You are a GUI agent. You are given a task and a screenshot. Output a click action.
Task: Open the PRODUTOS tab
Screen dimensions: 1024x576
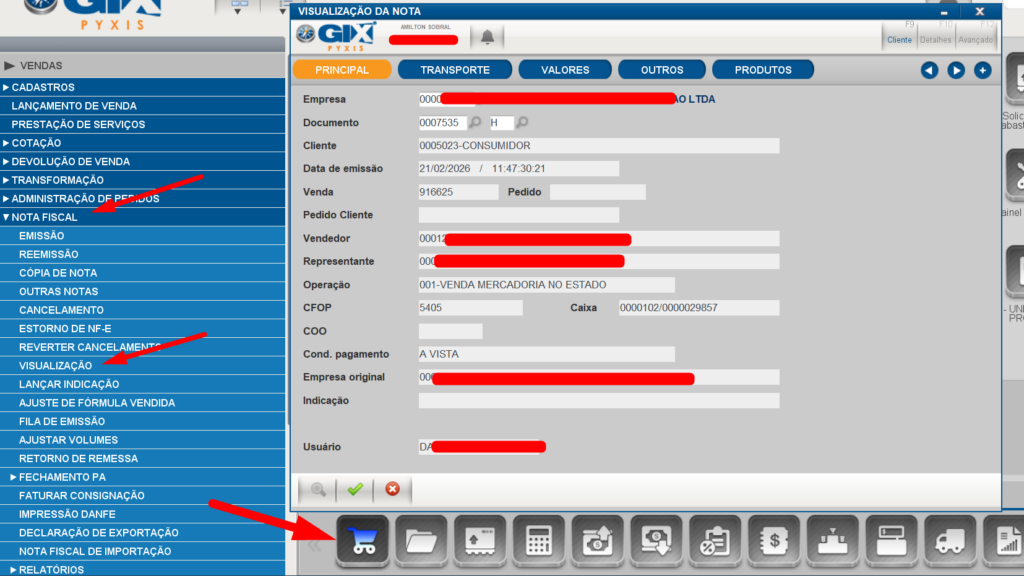762,70
